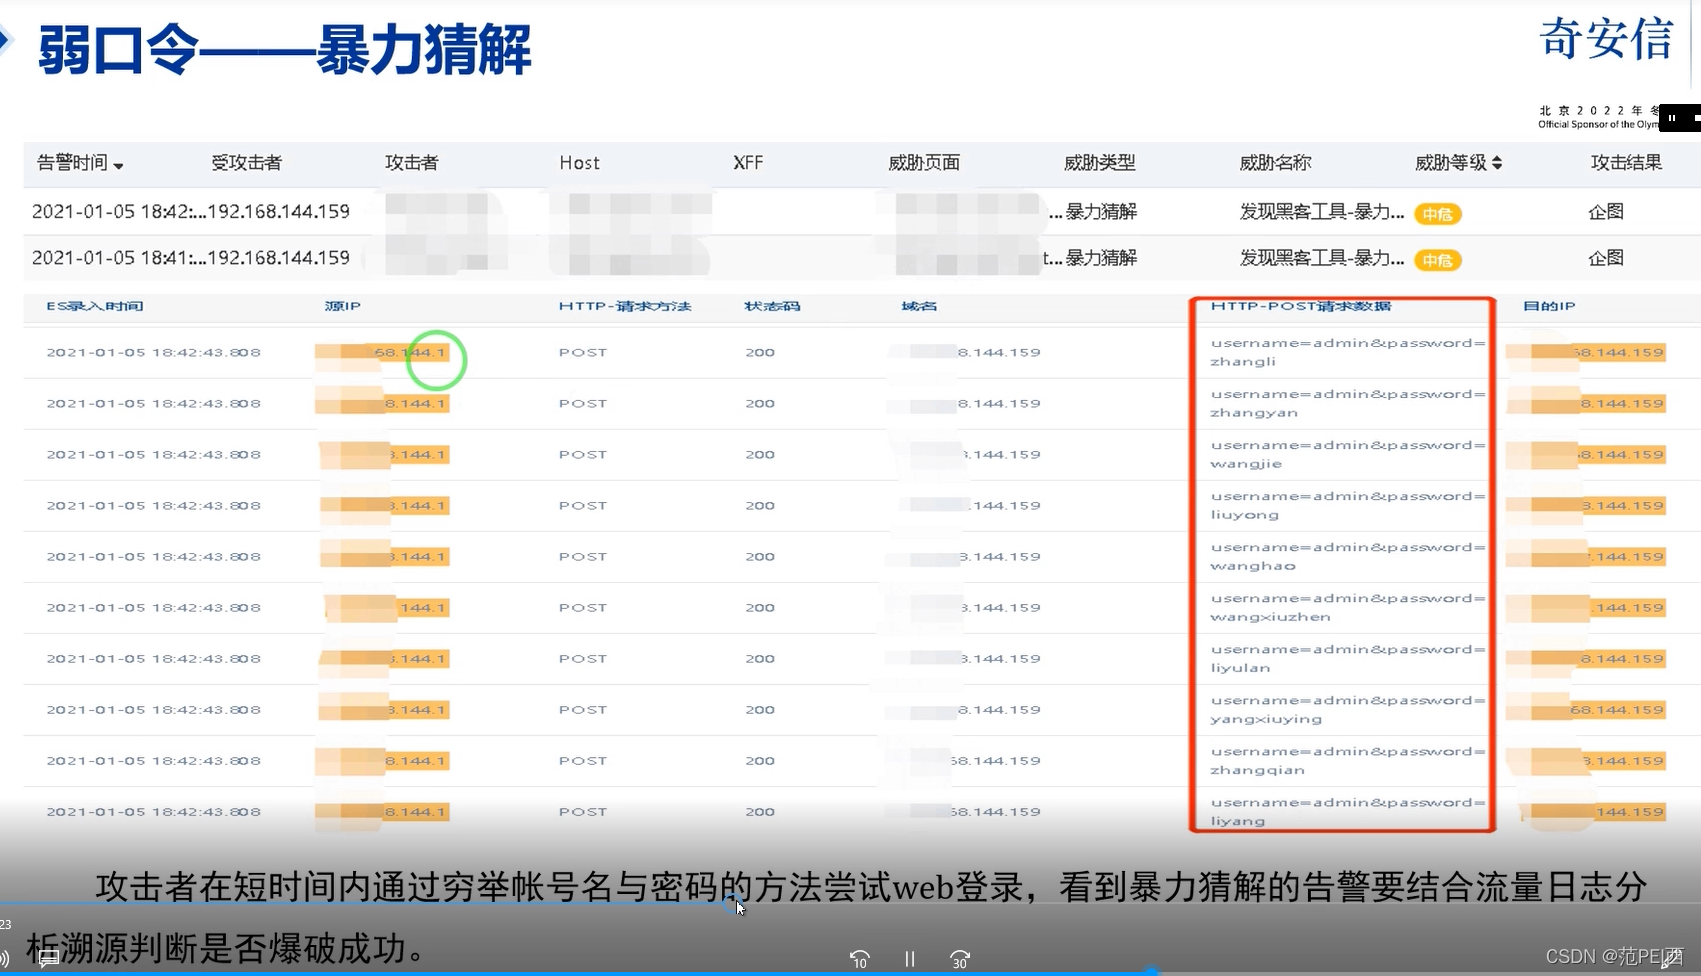The width and height of the screenshot is (1701, 976).
Task: Click the 攻击结果 column header
Action: pos(1626,163)
